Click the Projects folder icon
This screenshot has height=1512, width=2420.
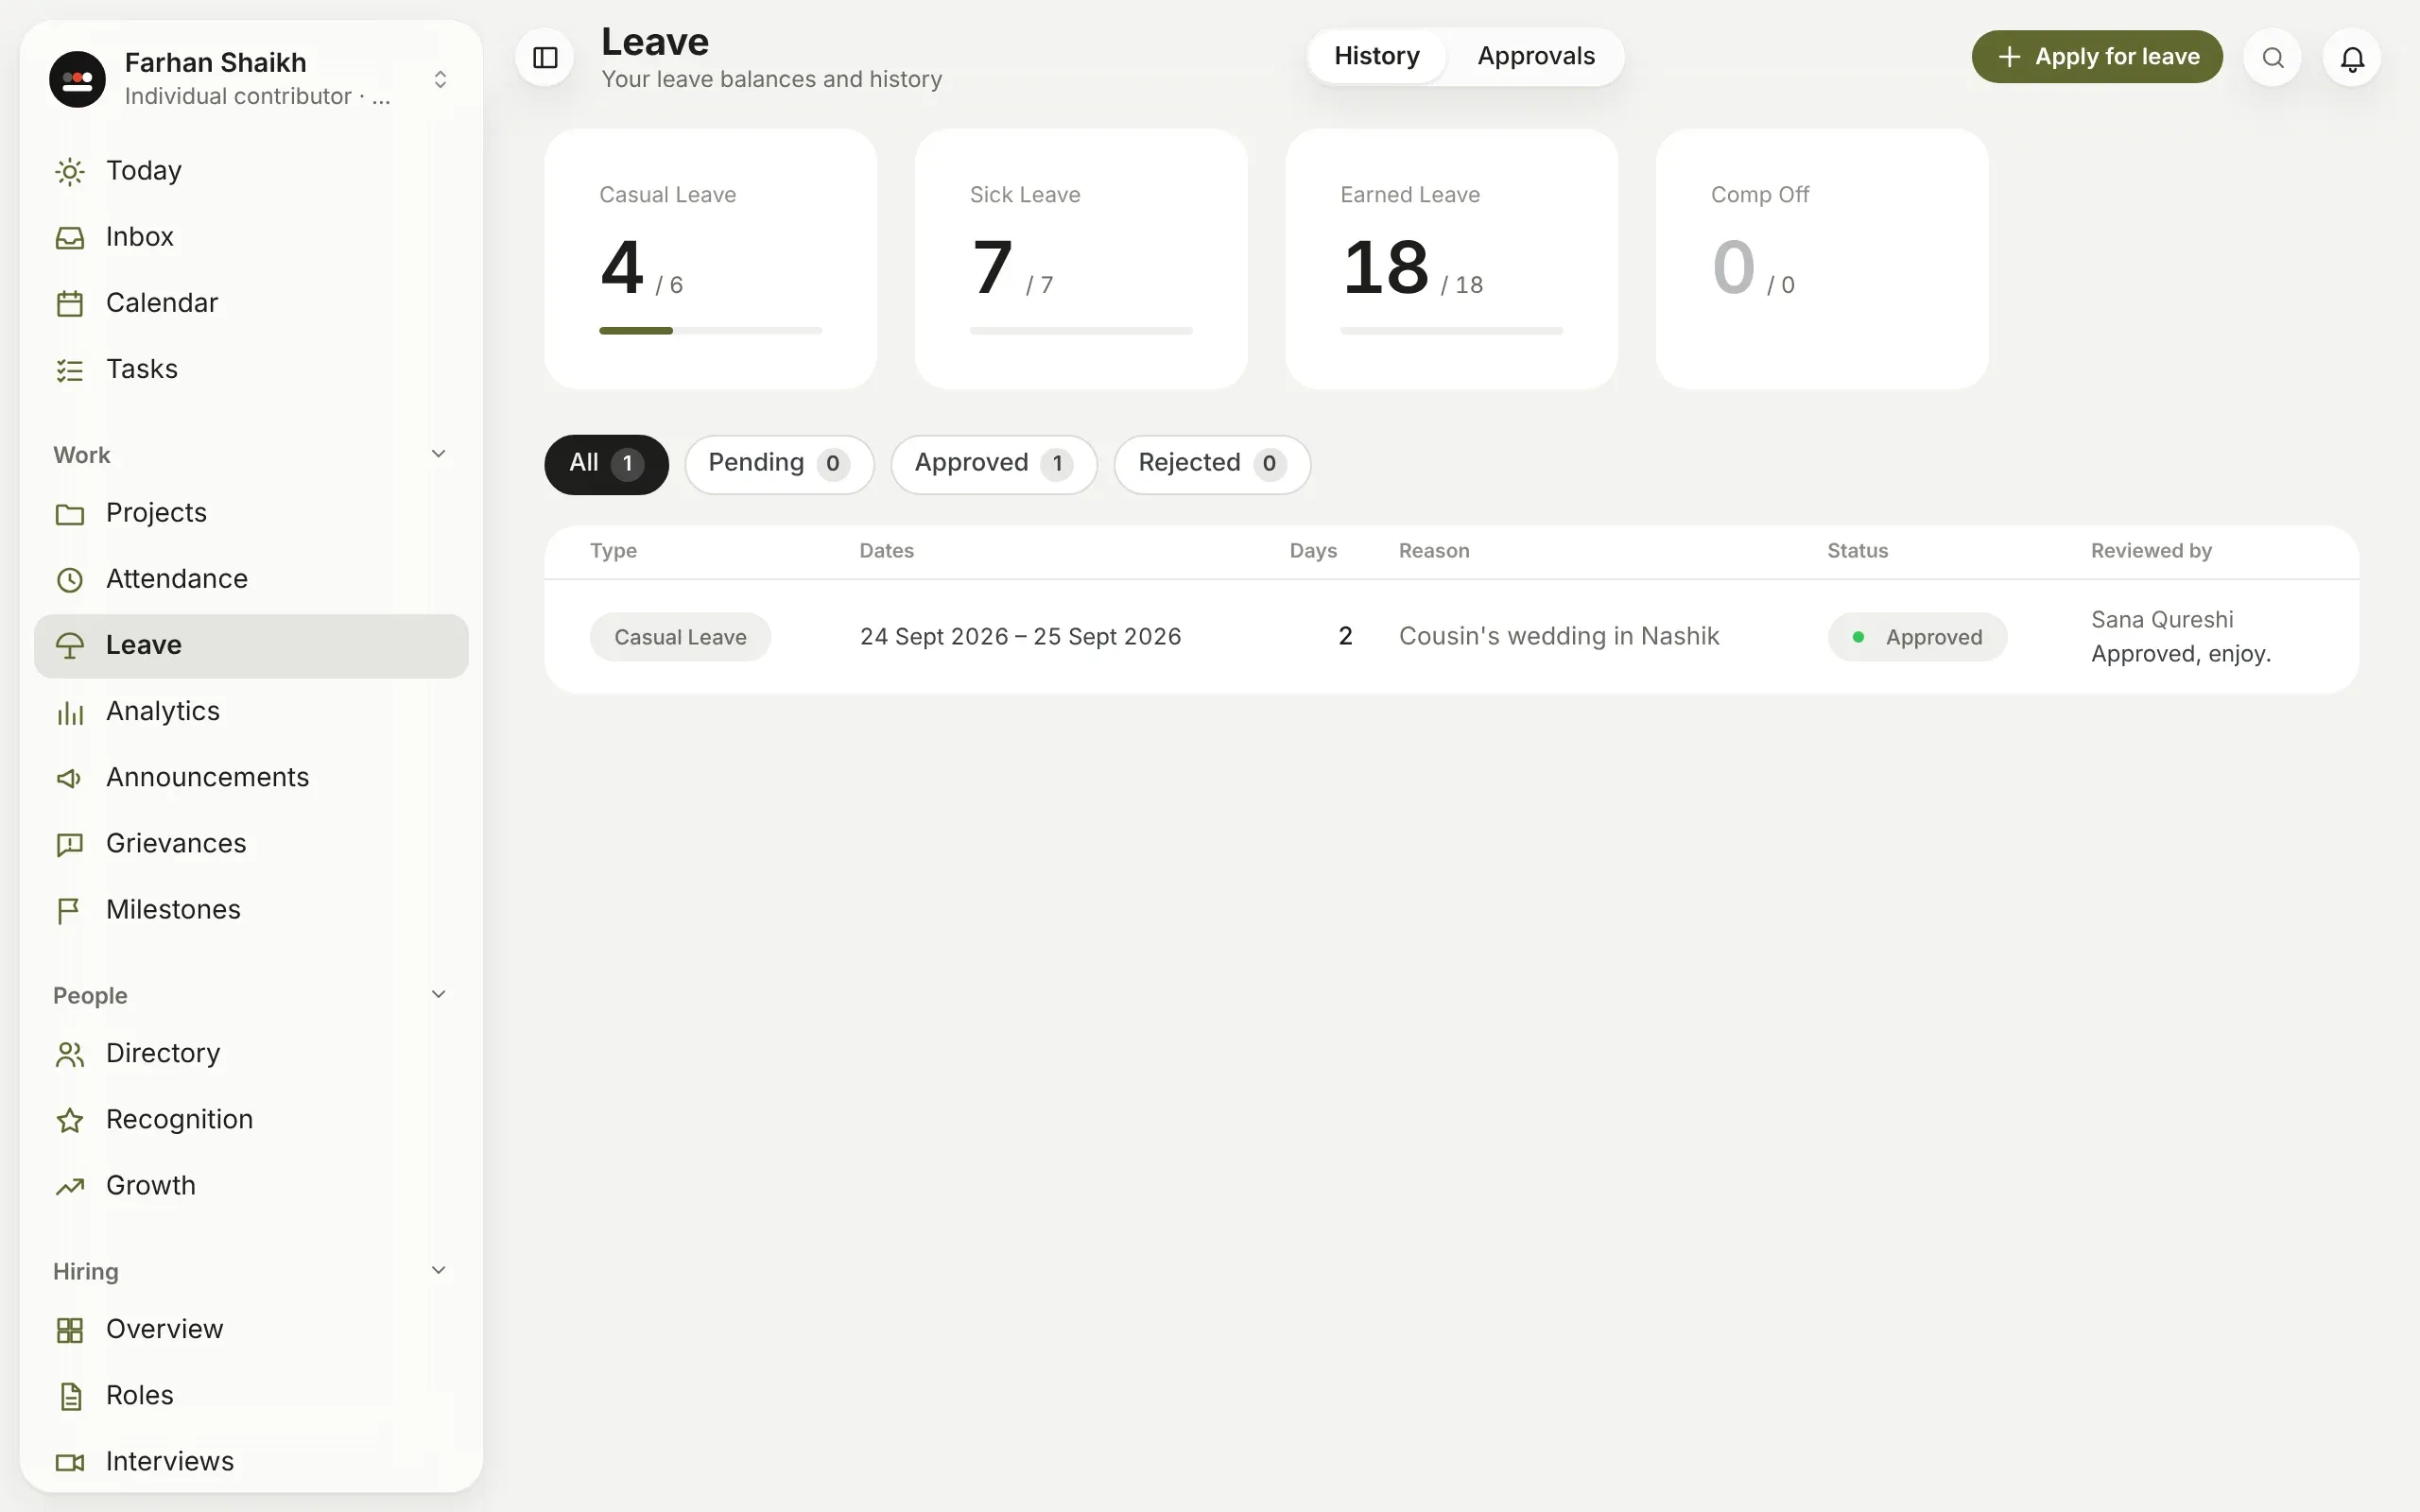point(70,514)
